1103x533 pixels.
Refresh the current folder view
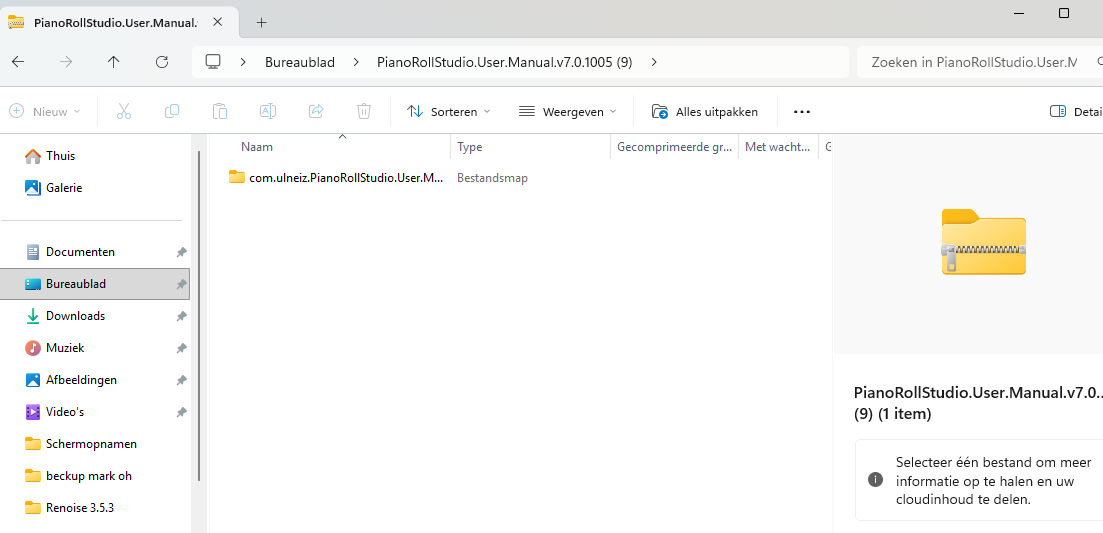[162, 62]
